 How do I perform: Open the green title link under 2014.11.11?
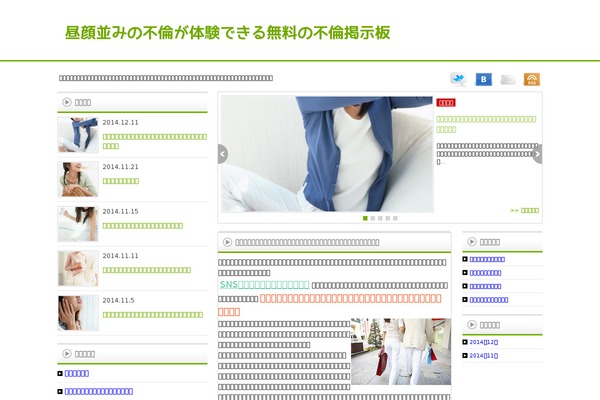pos(147,270)
